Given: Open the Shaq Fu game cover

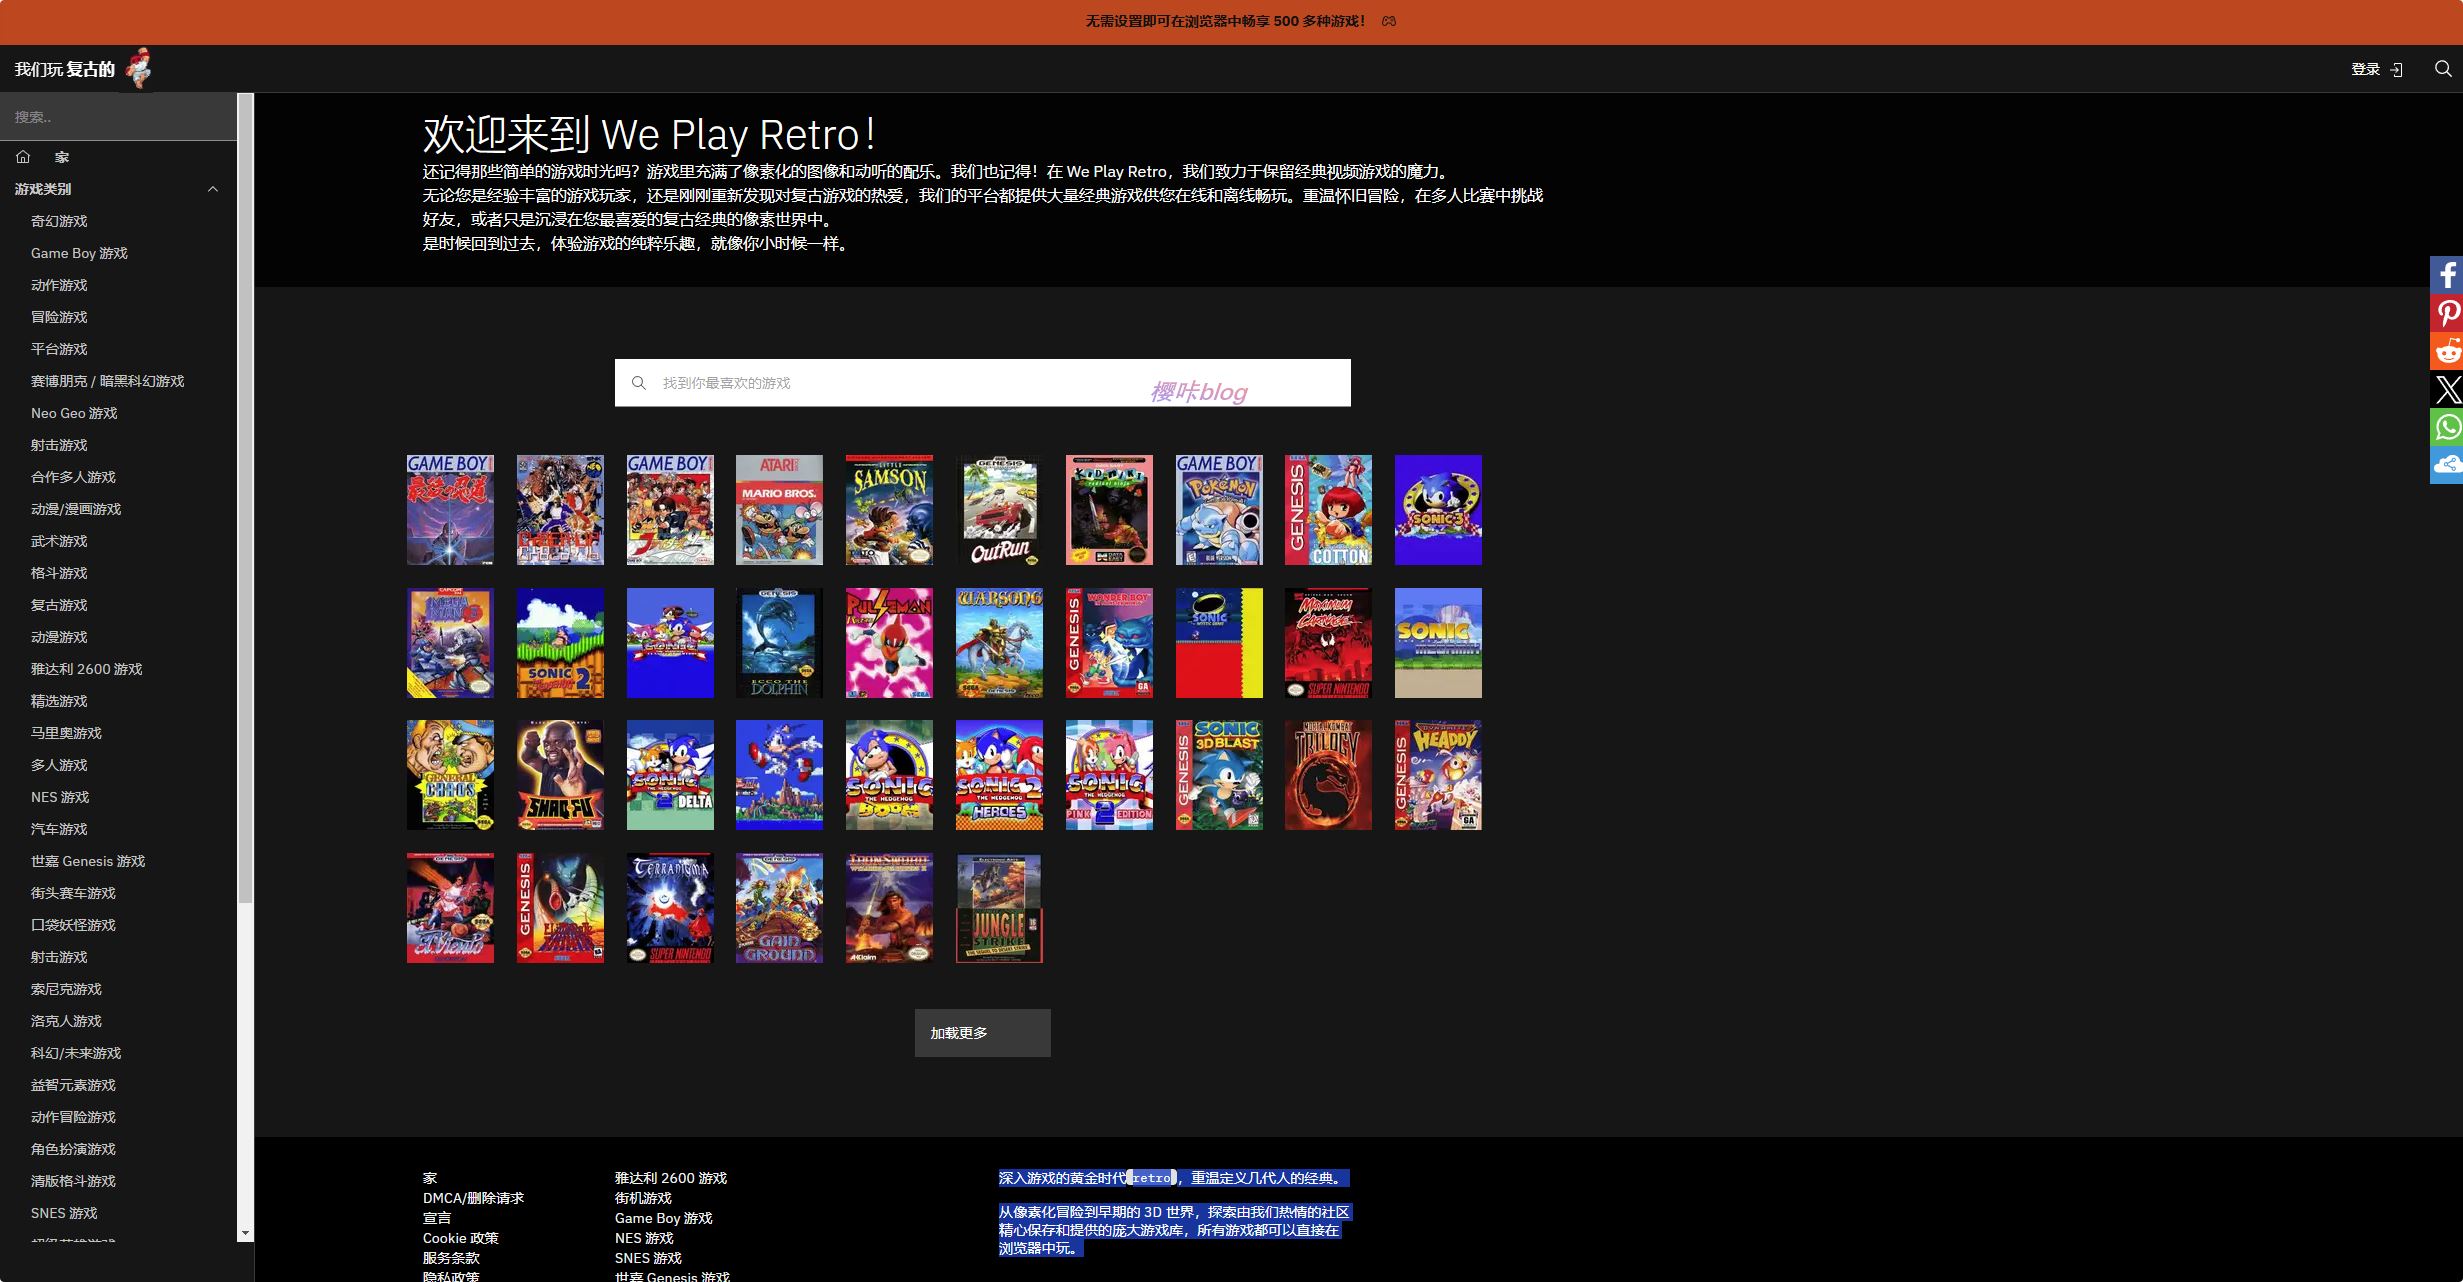Looking at the screenshot, I should (560, 775).
